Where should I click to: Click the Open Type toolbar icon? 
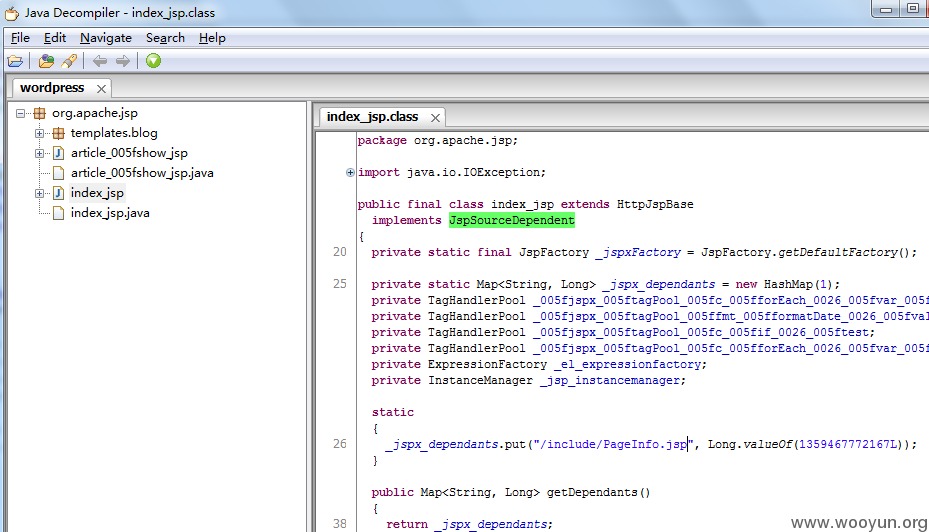pyautogui.click(x=46, y=61)
